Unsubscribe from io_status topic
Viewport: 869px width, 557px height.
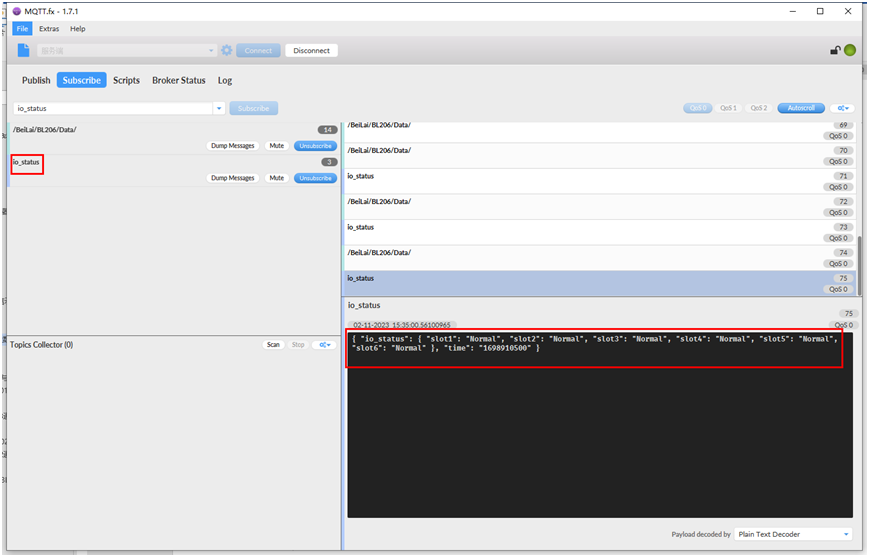point(315,178)
